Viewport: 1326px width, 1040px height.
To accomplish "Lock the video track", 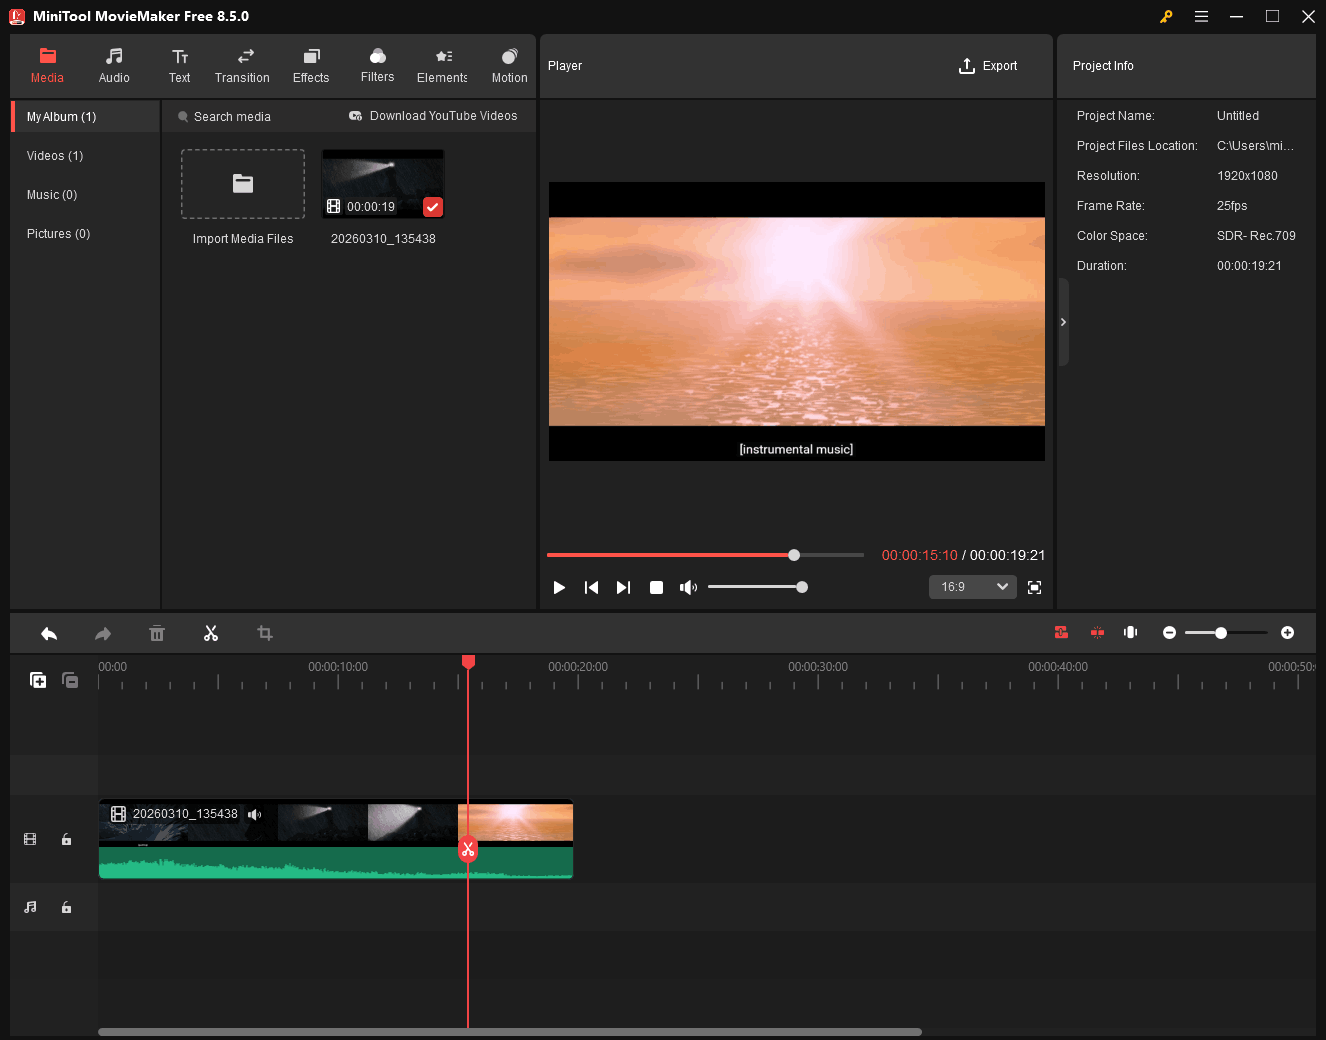I will point(66,839).
